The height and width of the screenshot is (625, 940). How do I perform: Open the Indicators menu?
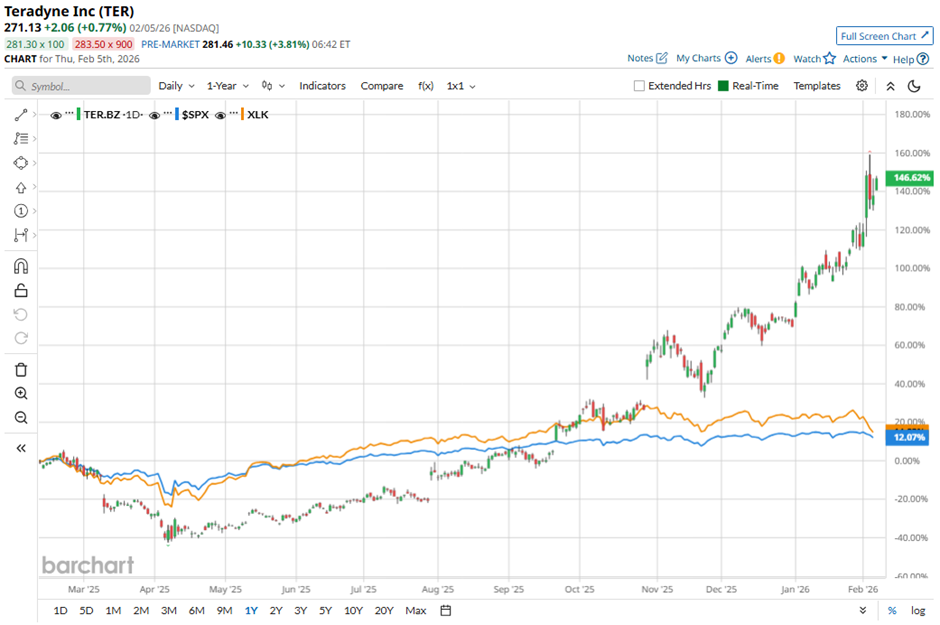[x=322, y=86]
